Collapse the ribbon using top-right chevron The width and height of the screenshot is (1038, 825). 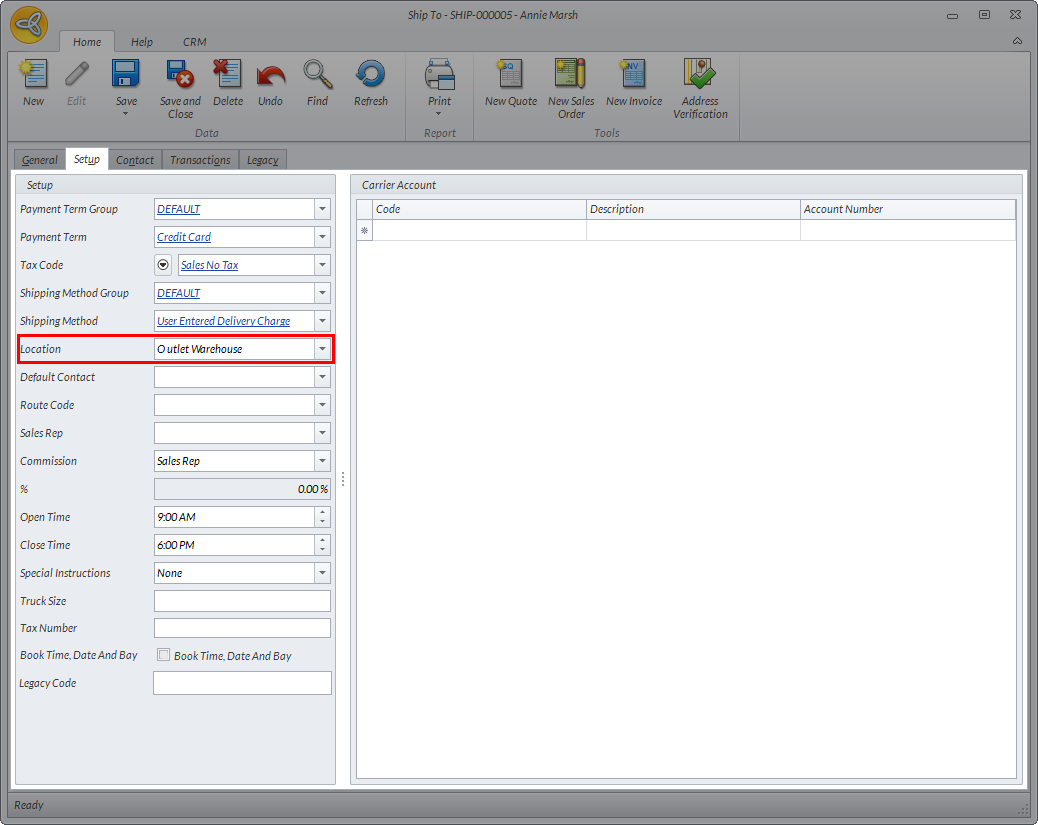(1017, 41)
